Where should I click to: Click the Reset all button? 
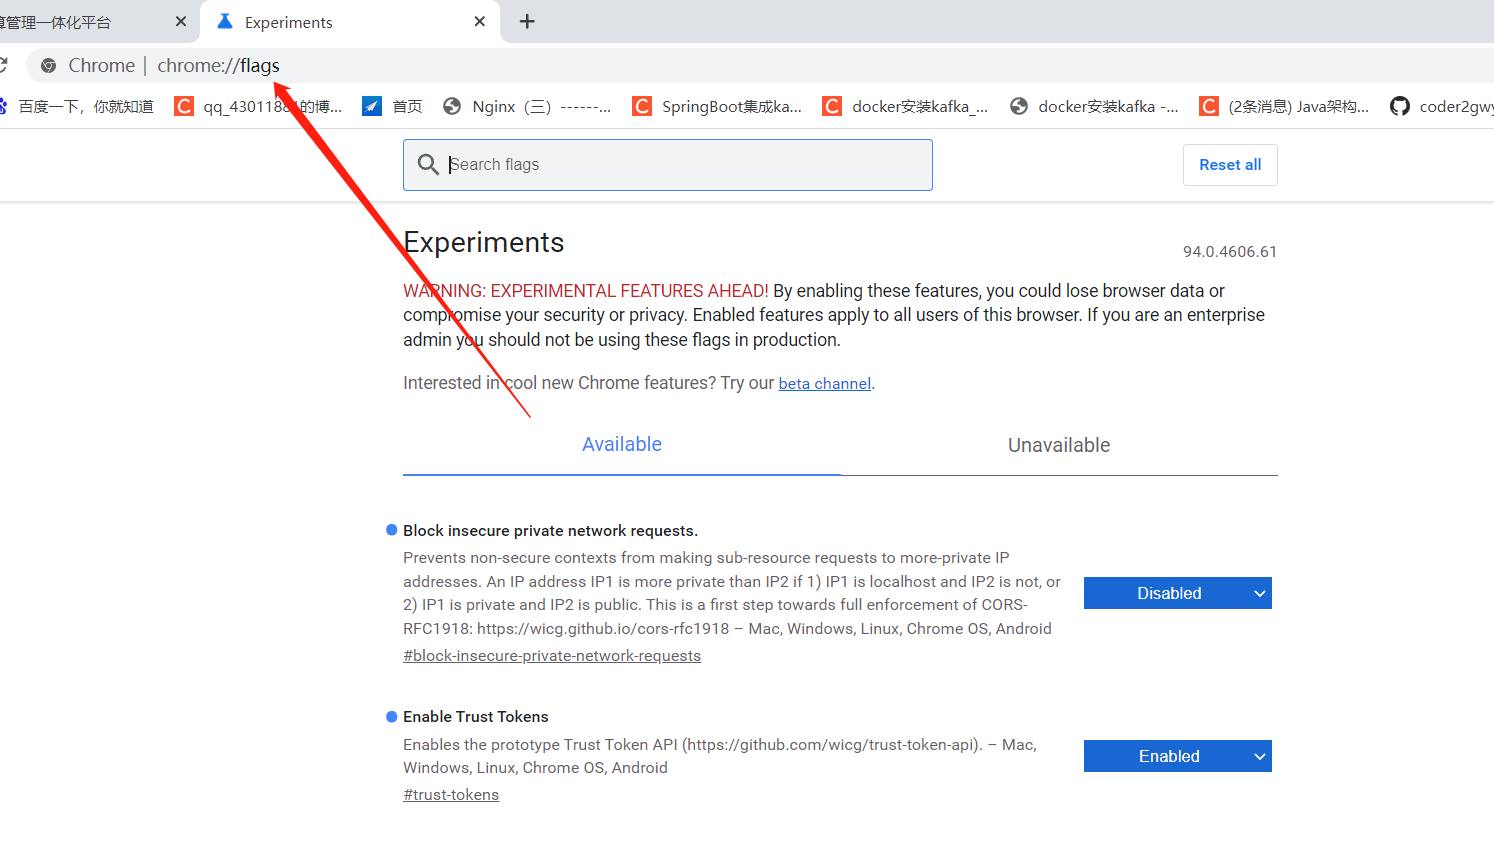pos(1230,165)
